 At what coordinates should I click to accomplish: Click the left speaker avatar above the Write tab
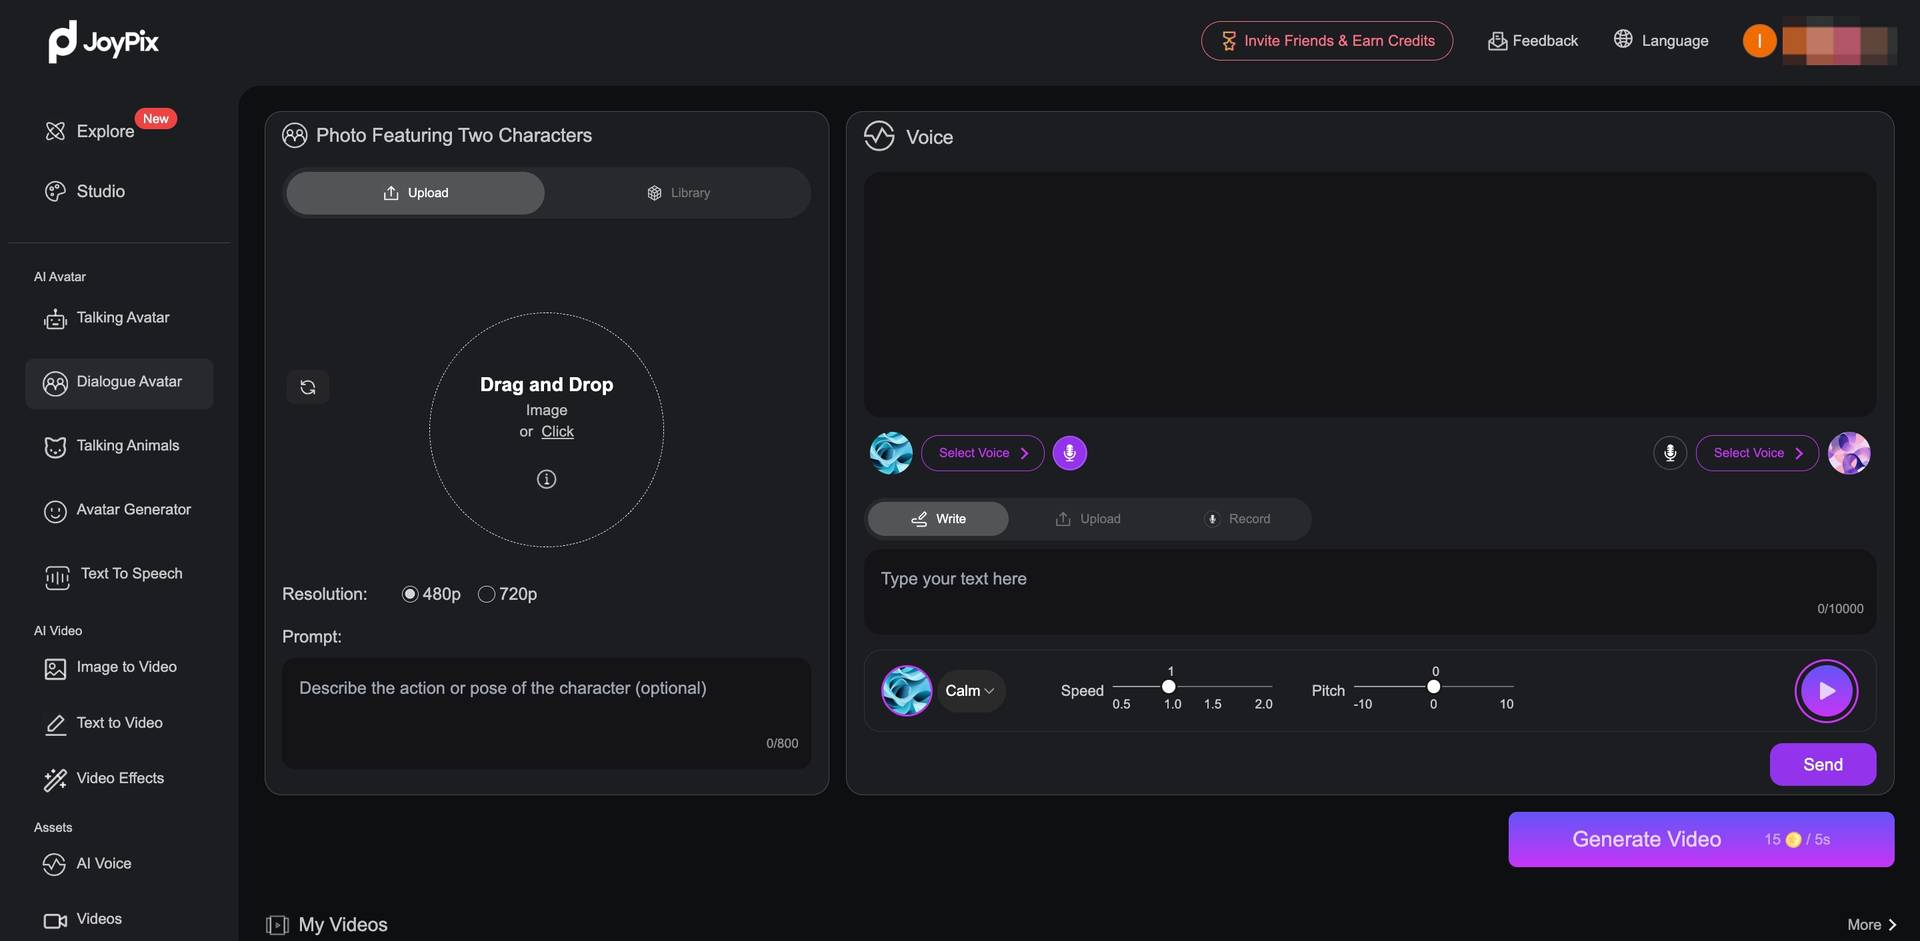[890, 453]
